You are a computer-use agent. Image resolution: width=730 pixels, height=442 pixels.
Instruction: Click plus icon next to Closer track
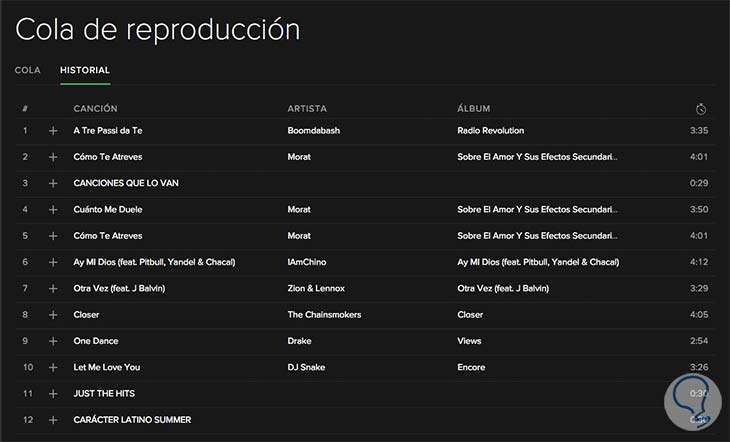(x=54, y=314)
